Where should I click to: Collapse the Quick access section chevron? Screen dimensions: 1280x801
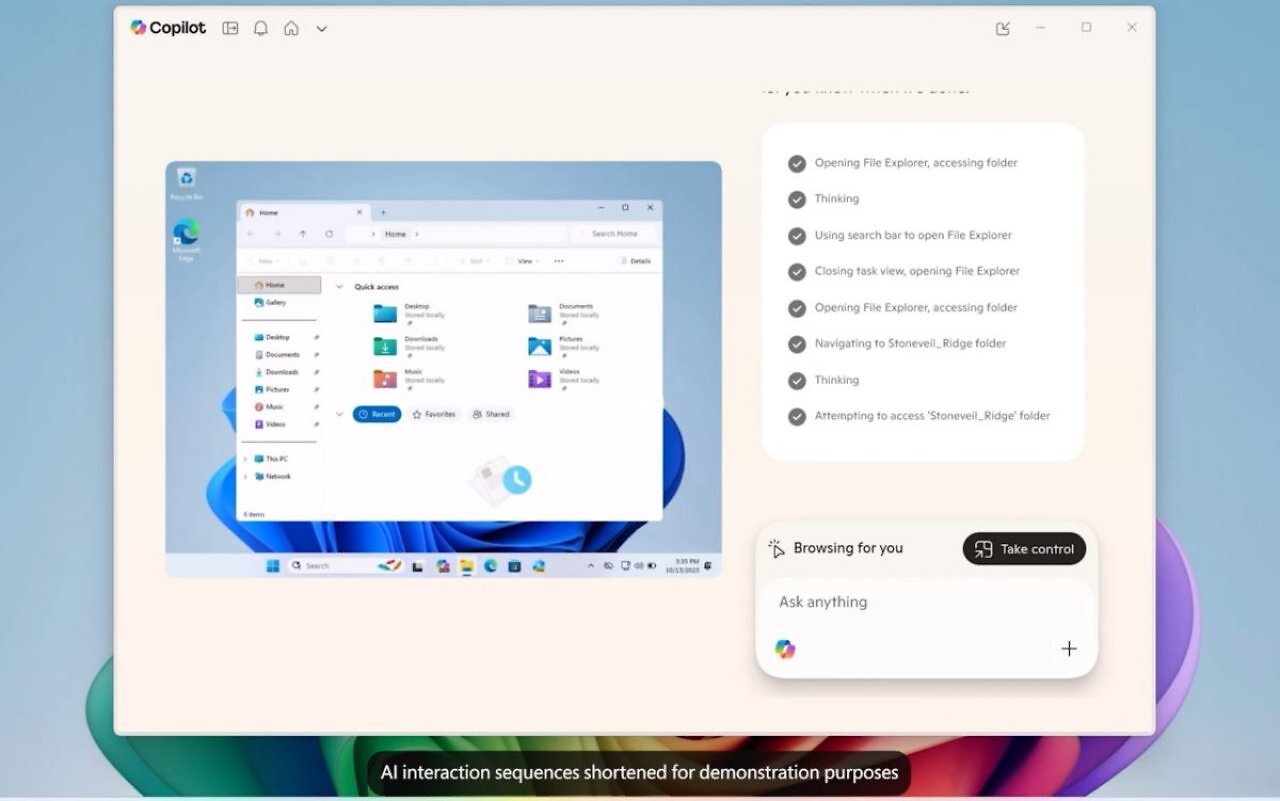tap(340, 287)
